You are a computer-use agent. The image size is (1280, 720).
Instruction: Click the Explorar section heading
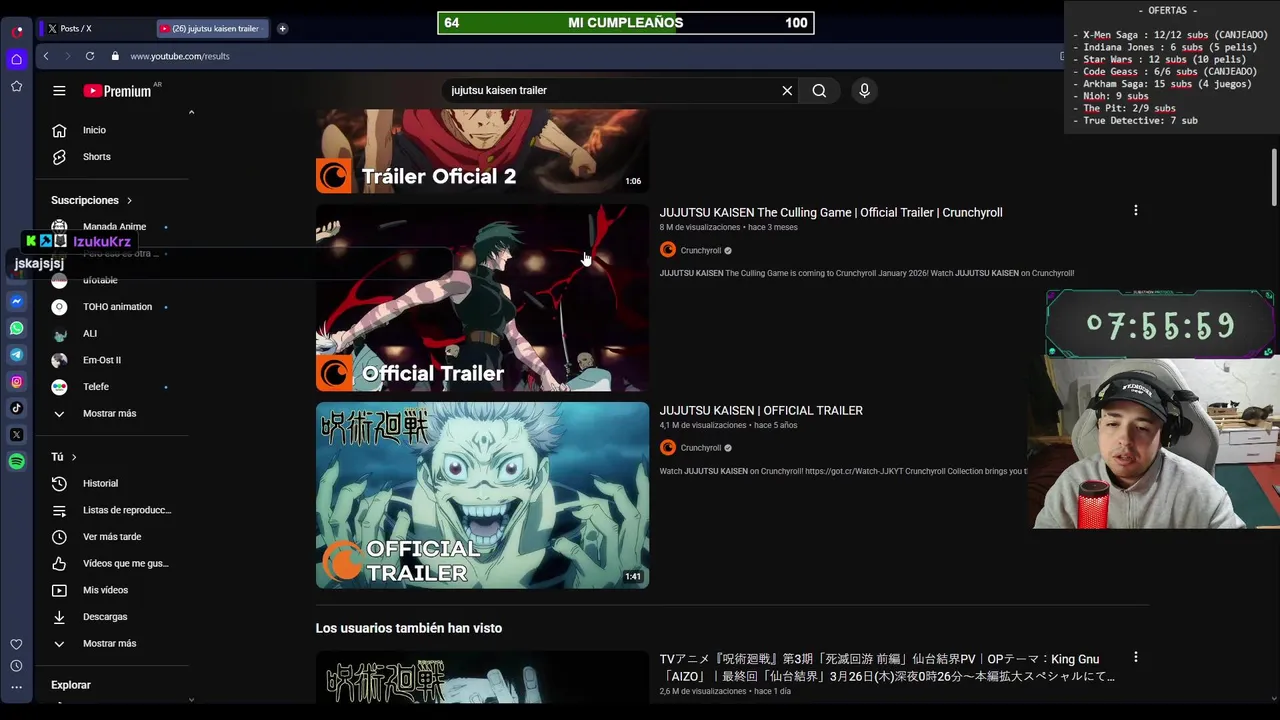tap(71, 685)
